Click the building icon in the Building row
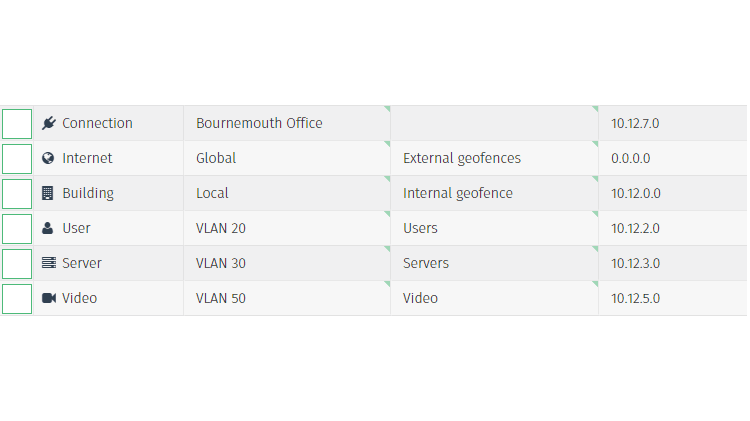Image resolution: width=750 pixels, height=421 pixels. (x=48, y=193)
